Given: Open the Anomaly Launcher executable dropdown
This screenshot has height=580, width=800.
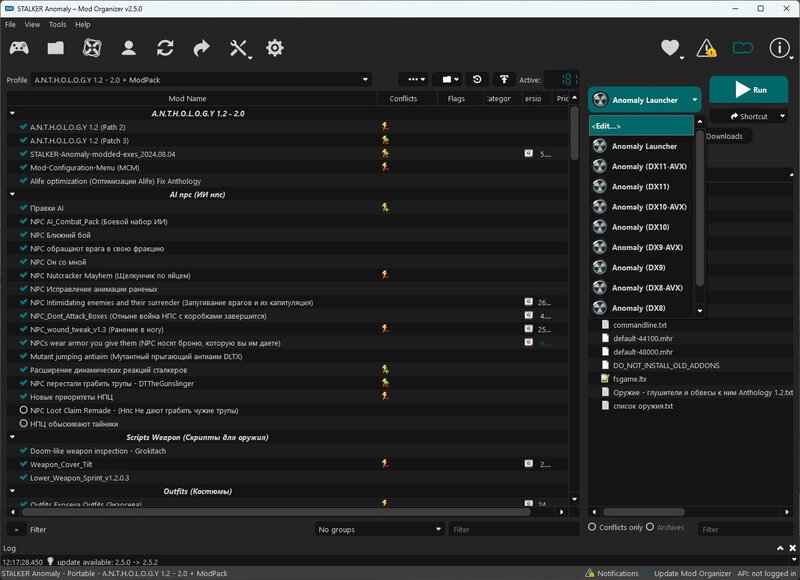Looking at the screenshot, I should point(645,100).
